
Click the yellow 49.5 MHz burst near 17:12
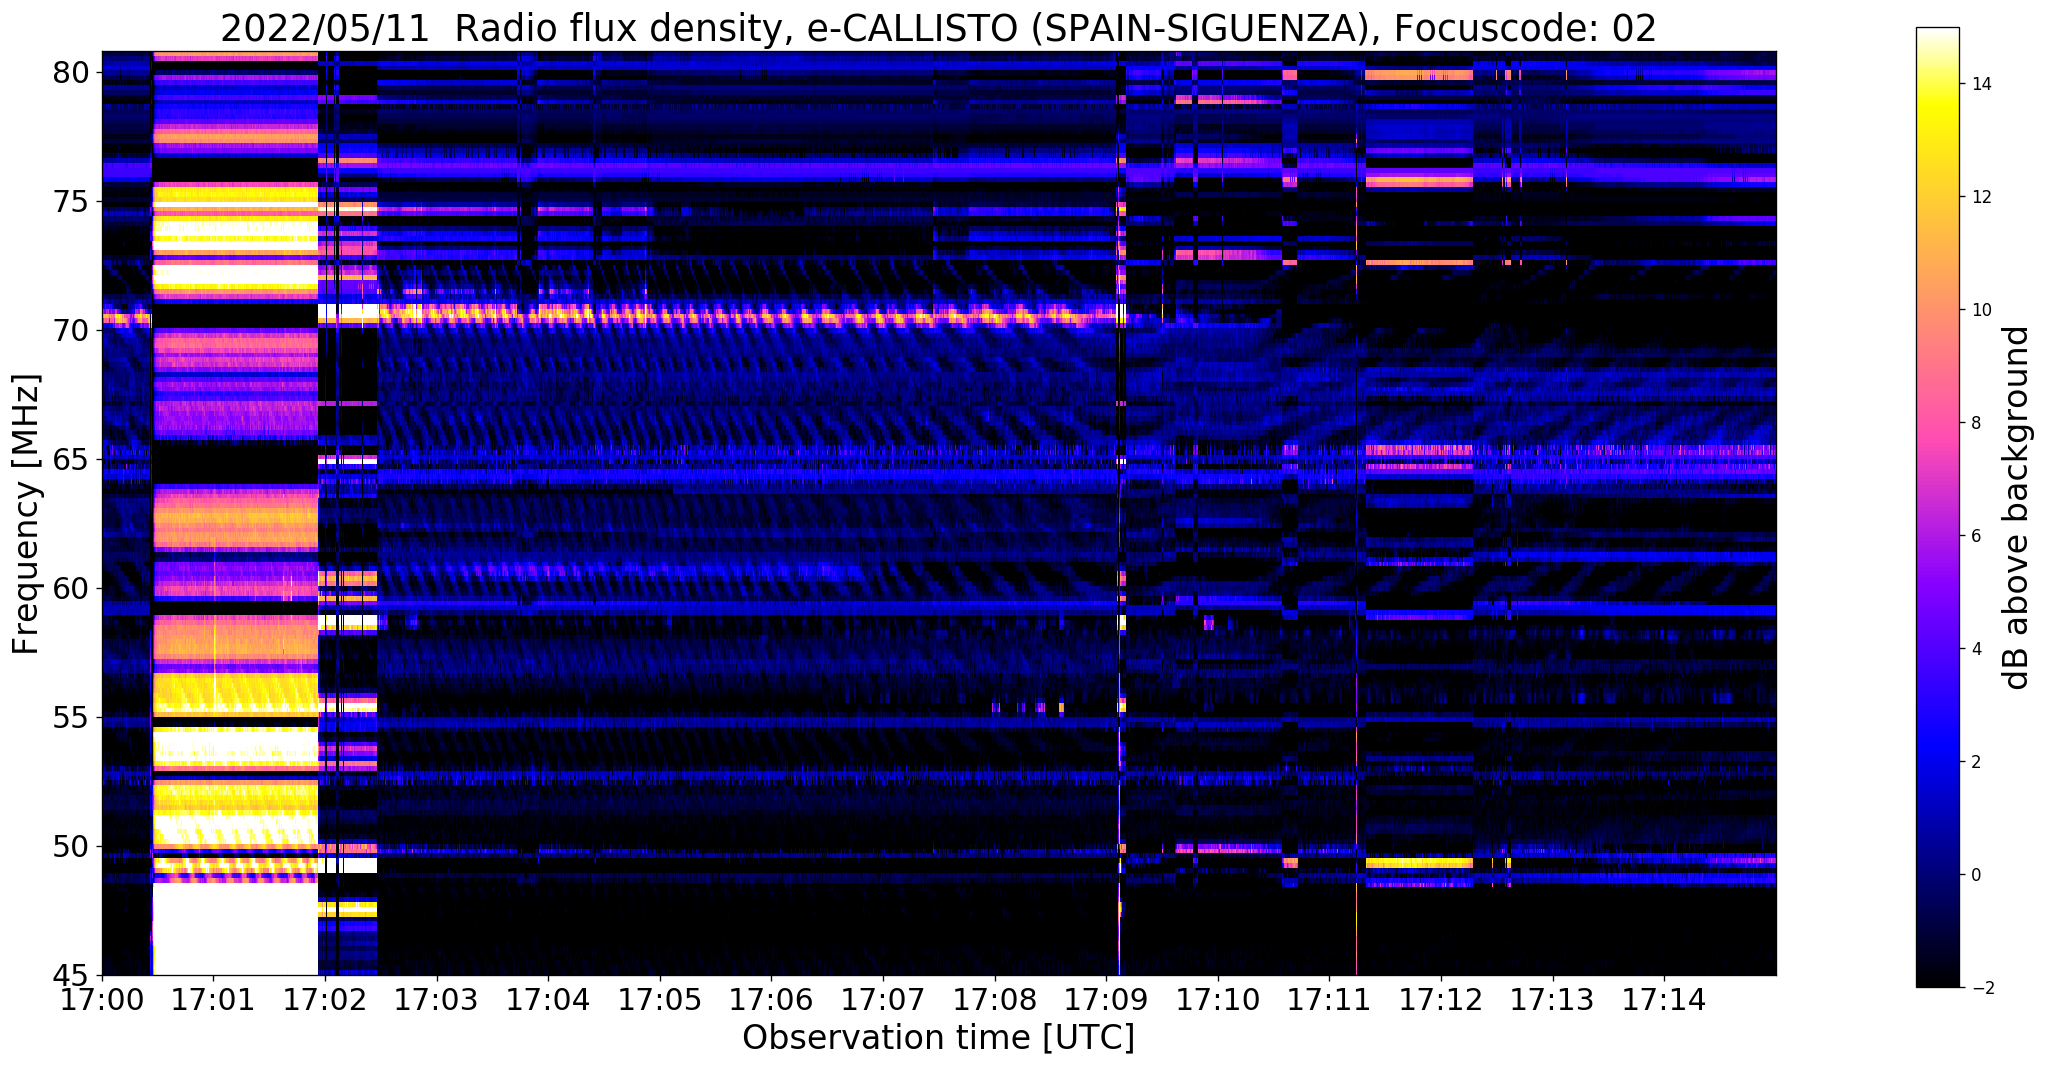[x=1418, y=862]
